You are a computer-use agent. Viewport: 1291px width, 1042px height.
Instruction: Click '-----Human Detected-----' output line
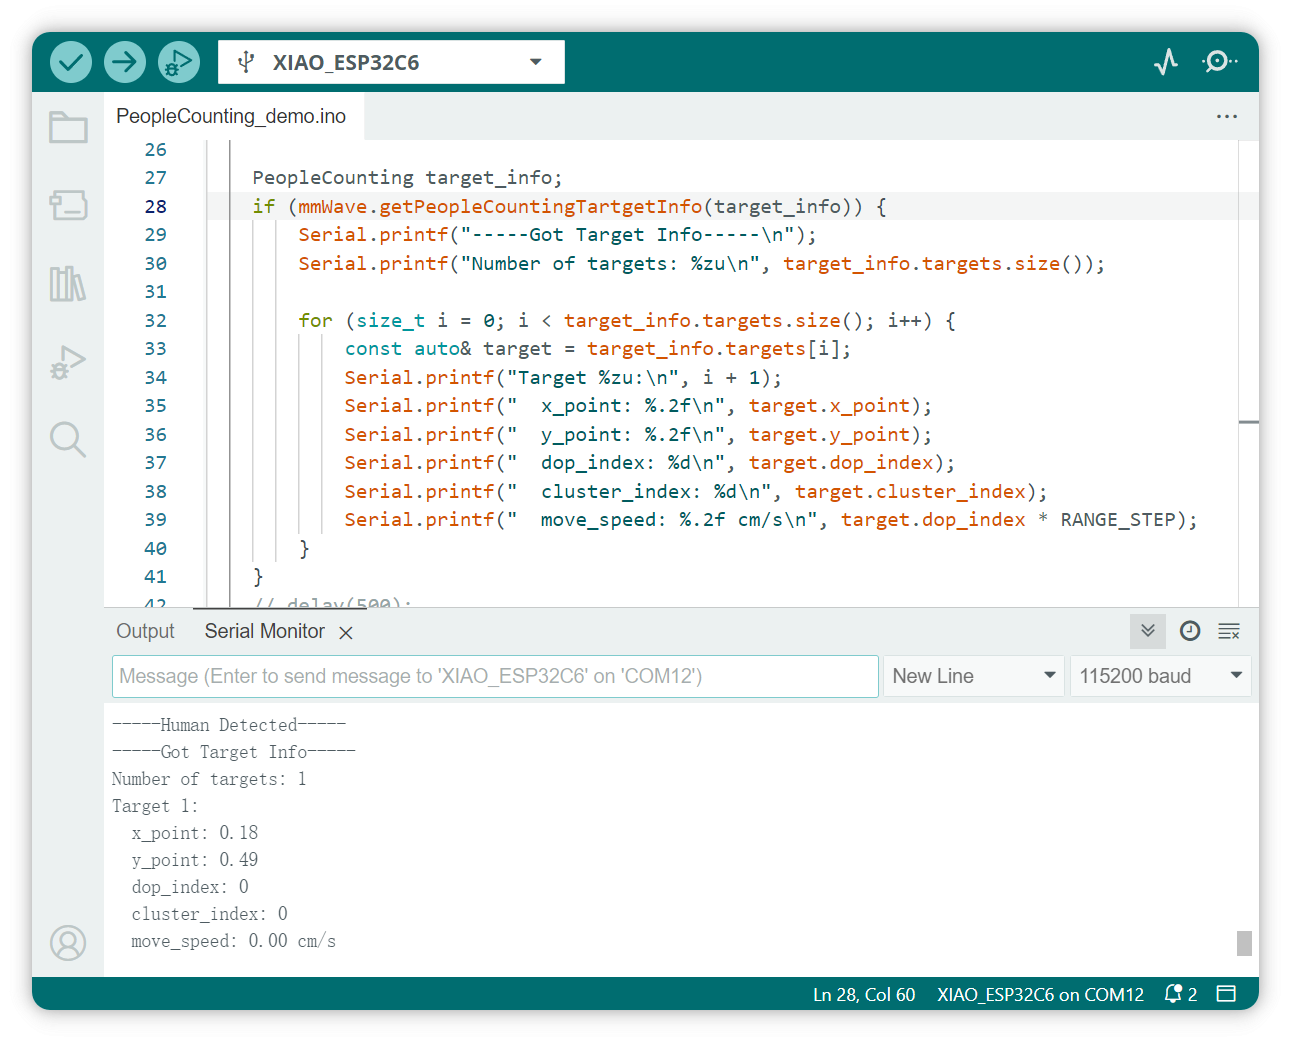pos(229,725)
